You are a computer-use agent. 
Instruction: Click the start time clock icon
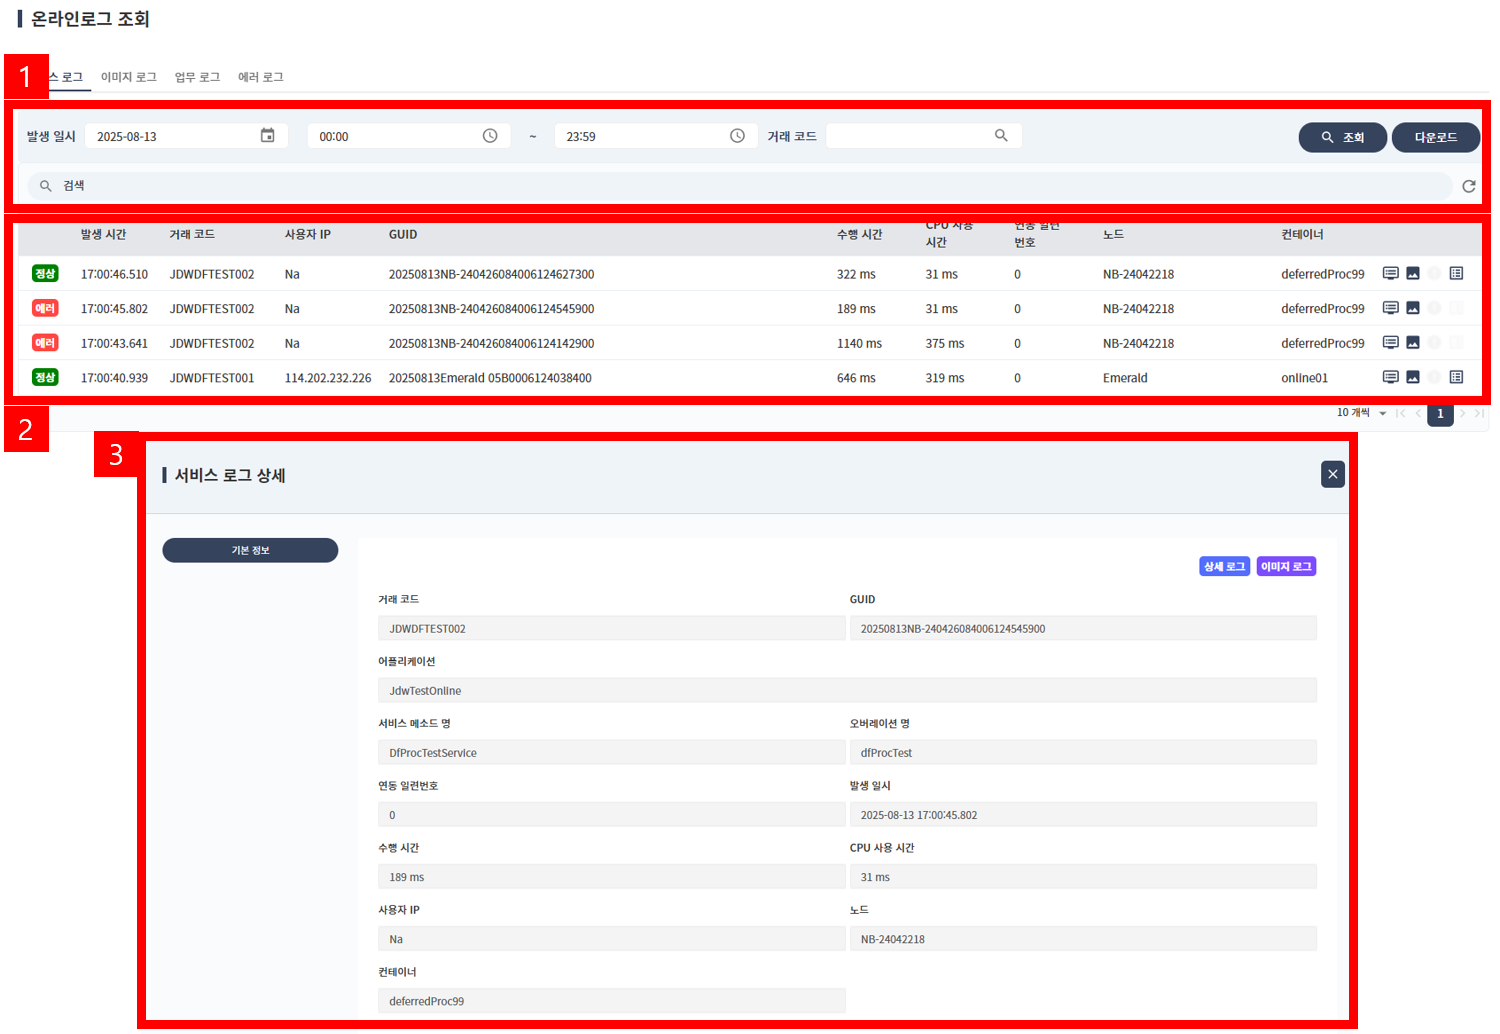(x=490, y=136)
